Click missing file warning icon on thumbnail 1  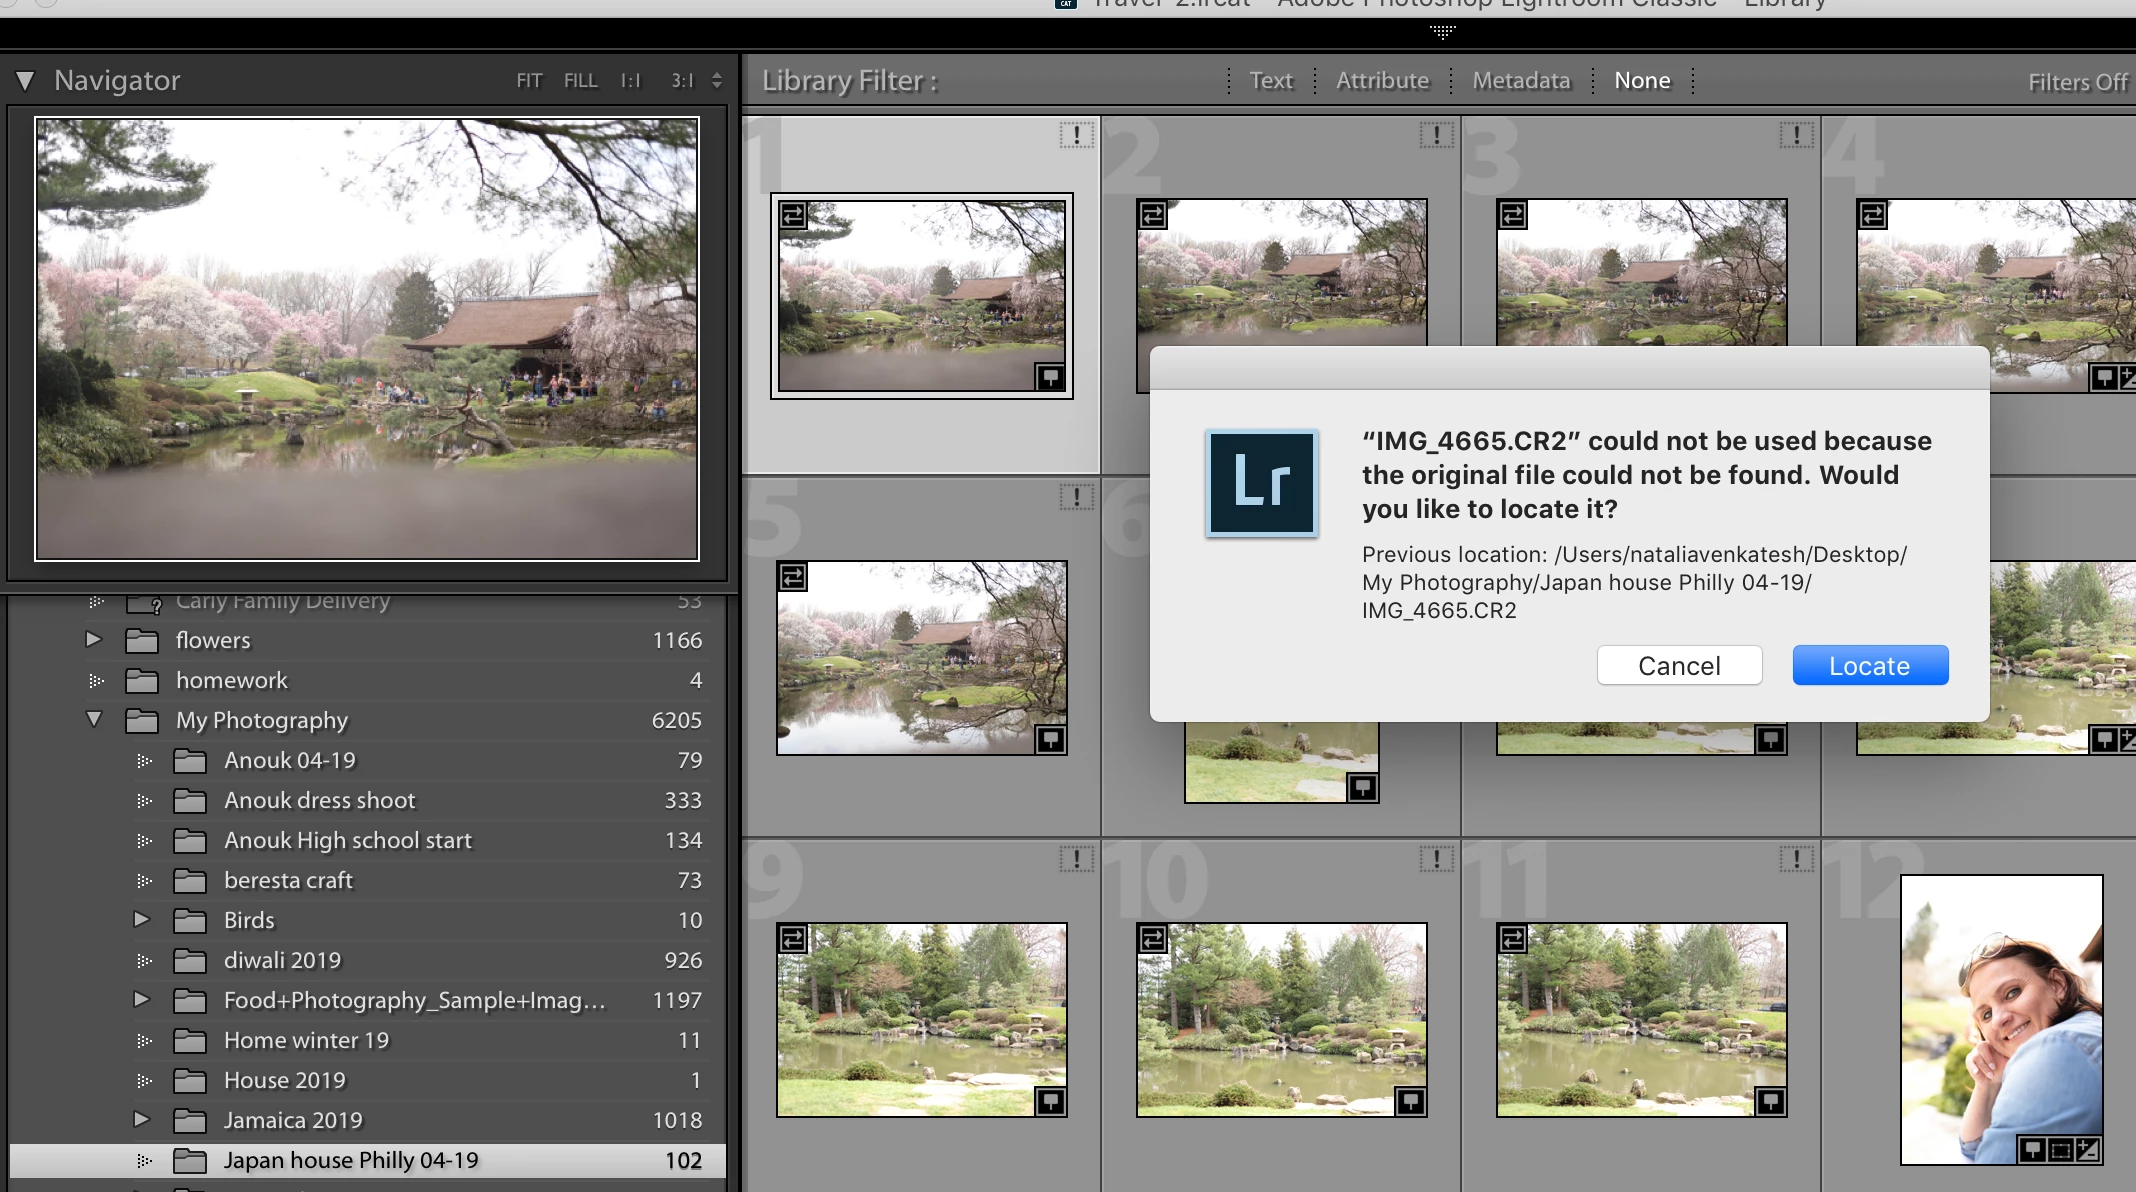[x=1076, y=135]
